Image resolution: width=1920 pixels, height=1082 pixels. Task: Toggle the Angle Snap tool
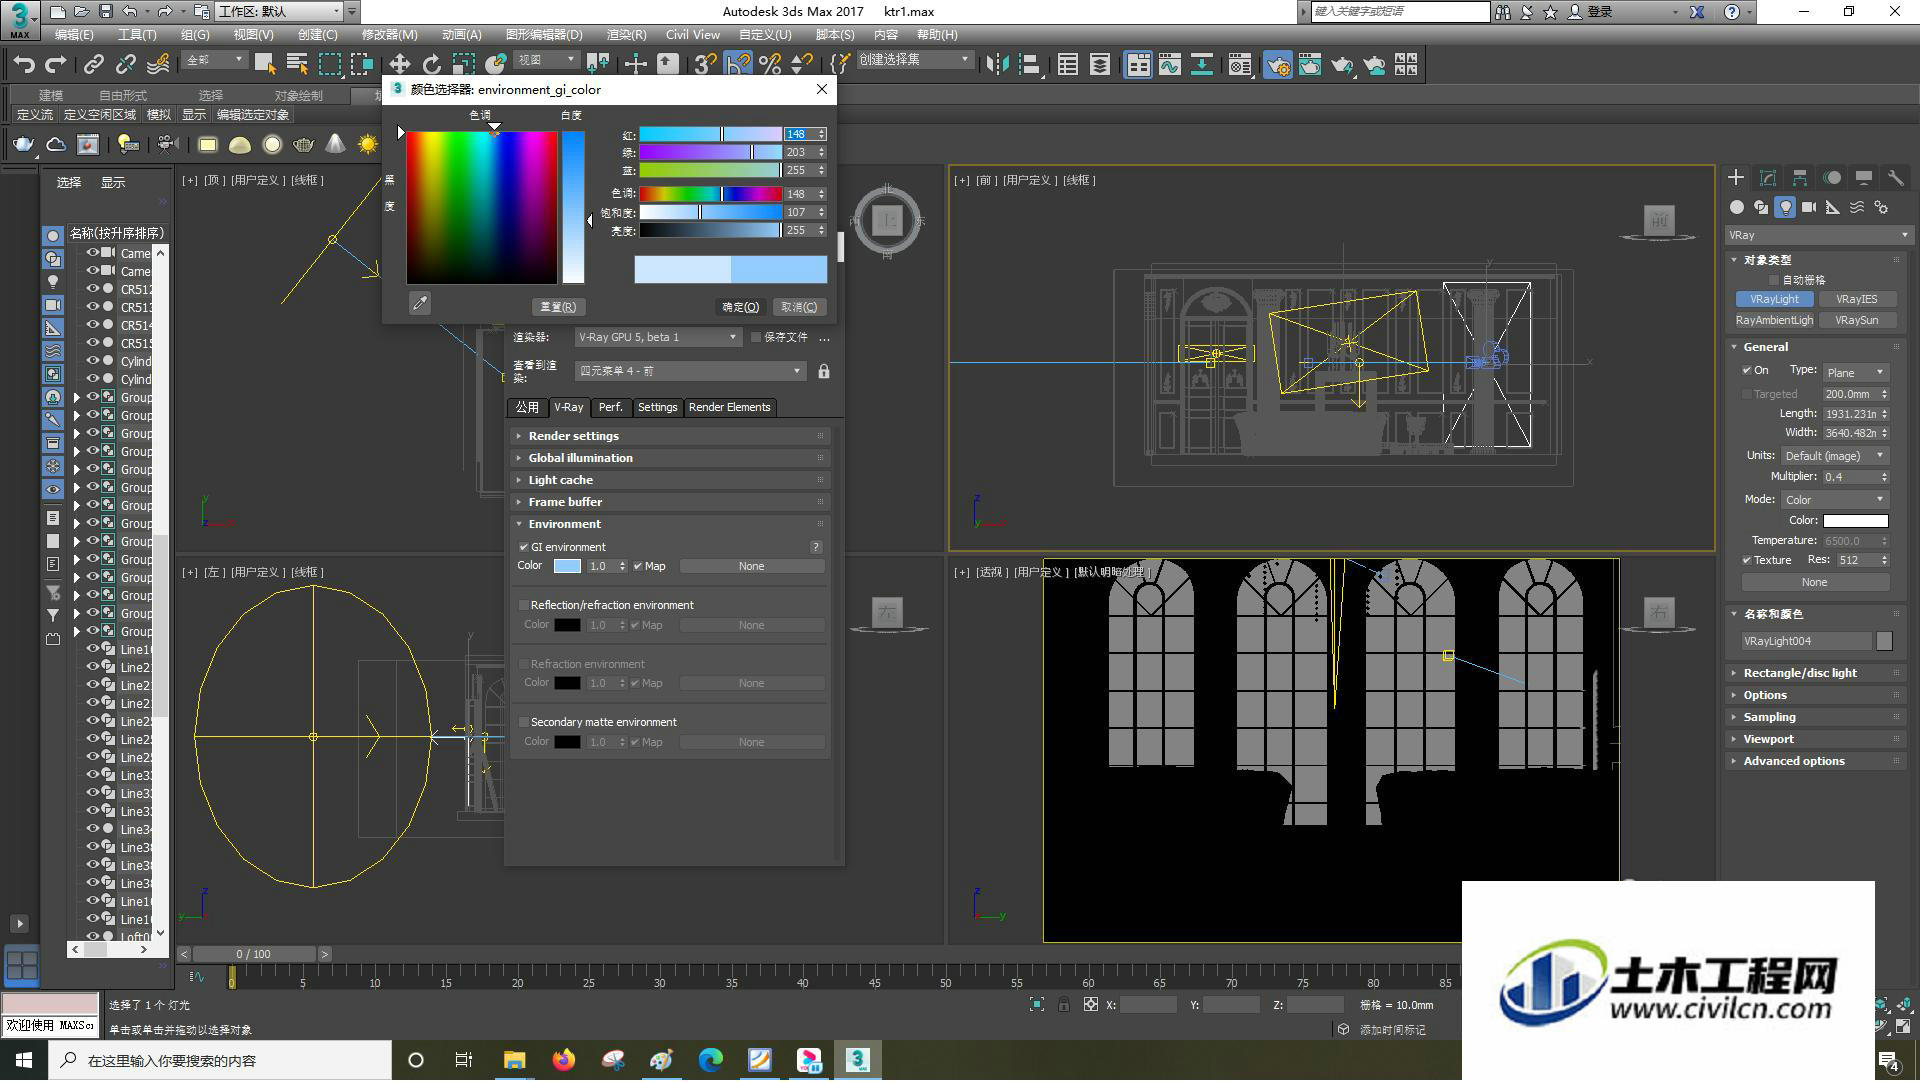coord(737,65)
